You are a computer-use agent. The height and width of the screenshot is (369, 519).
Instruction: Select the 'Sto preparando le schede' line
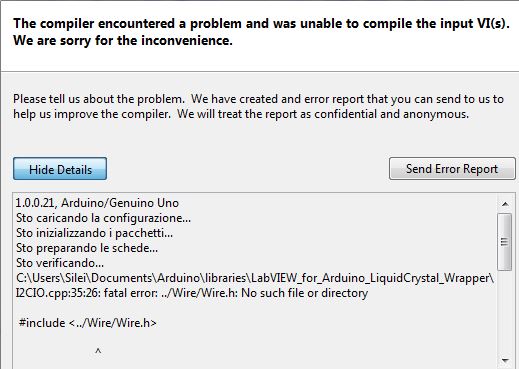coord(87,248)
